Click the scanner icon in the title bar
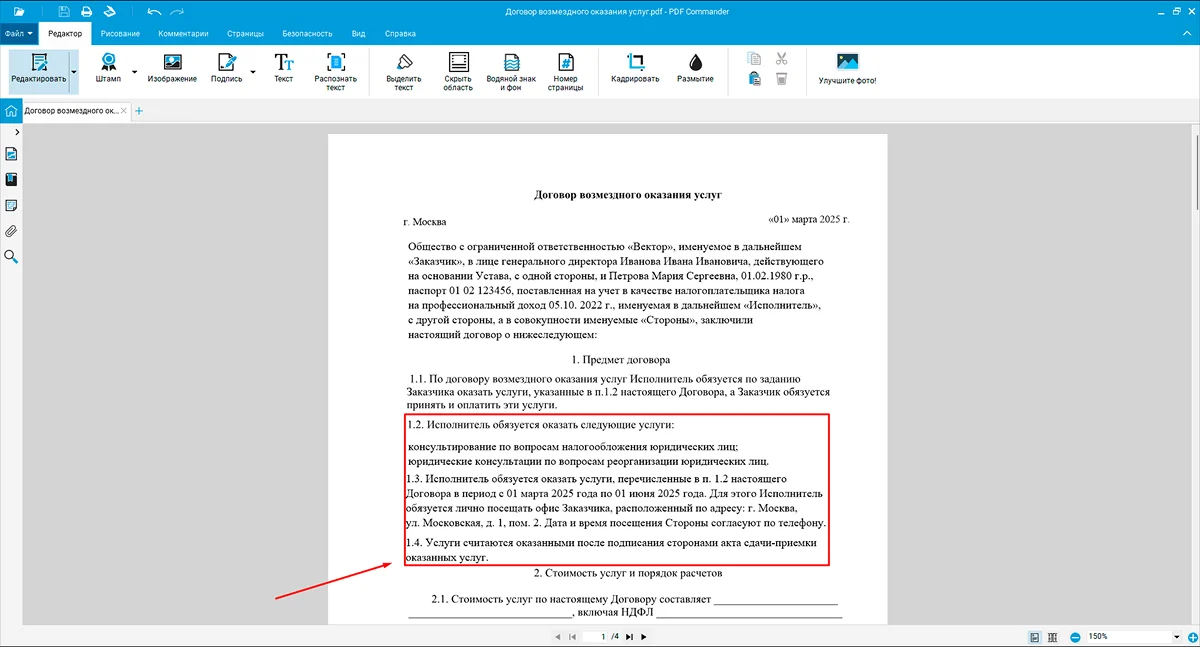 [x=109, y=11]
